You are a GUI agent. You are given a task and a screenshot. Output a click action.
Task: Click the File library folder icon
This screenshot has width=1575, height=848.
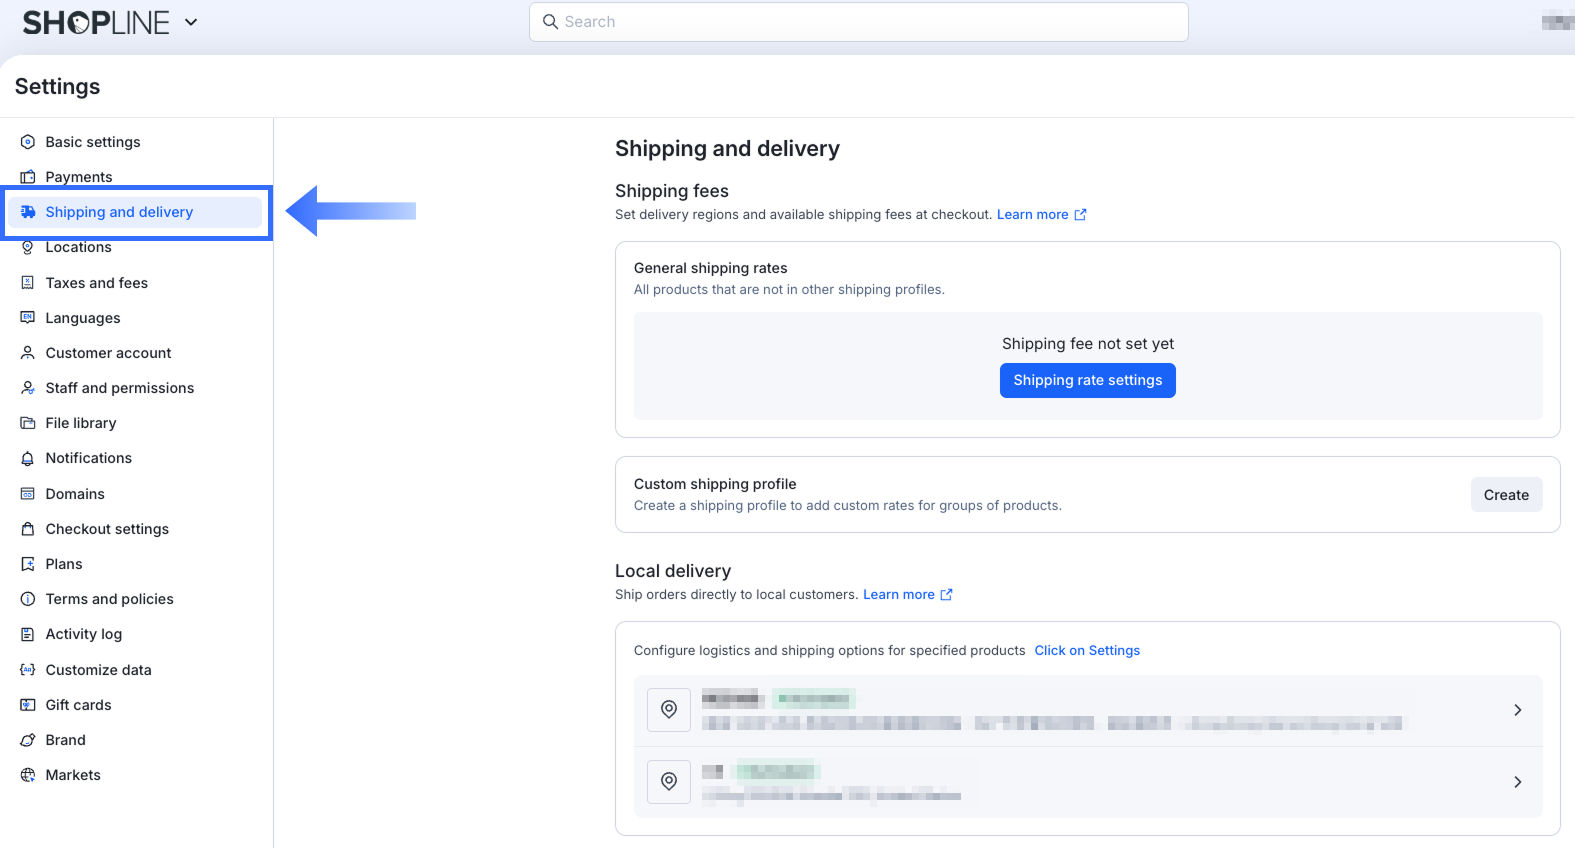pos(27,422)
